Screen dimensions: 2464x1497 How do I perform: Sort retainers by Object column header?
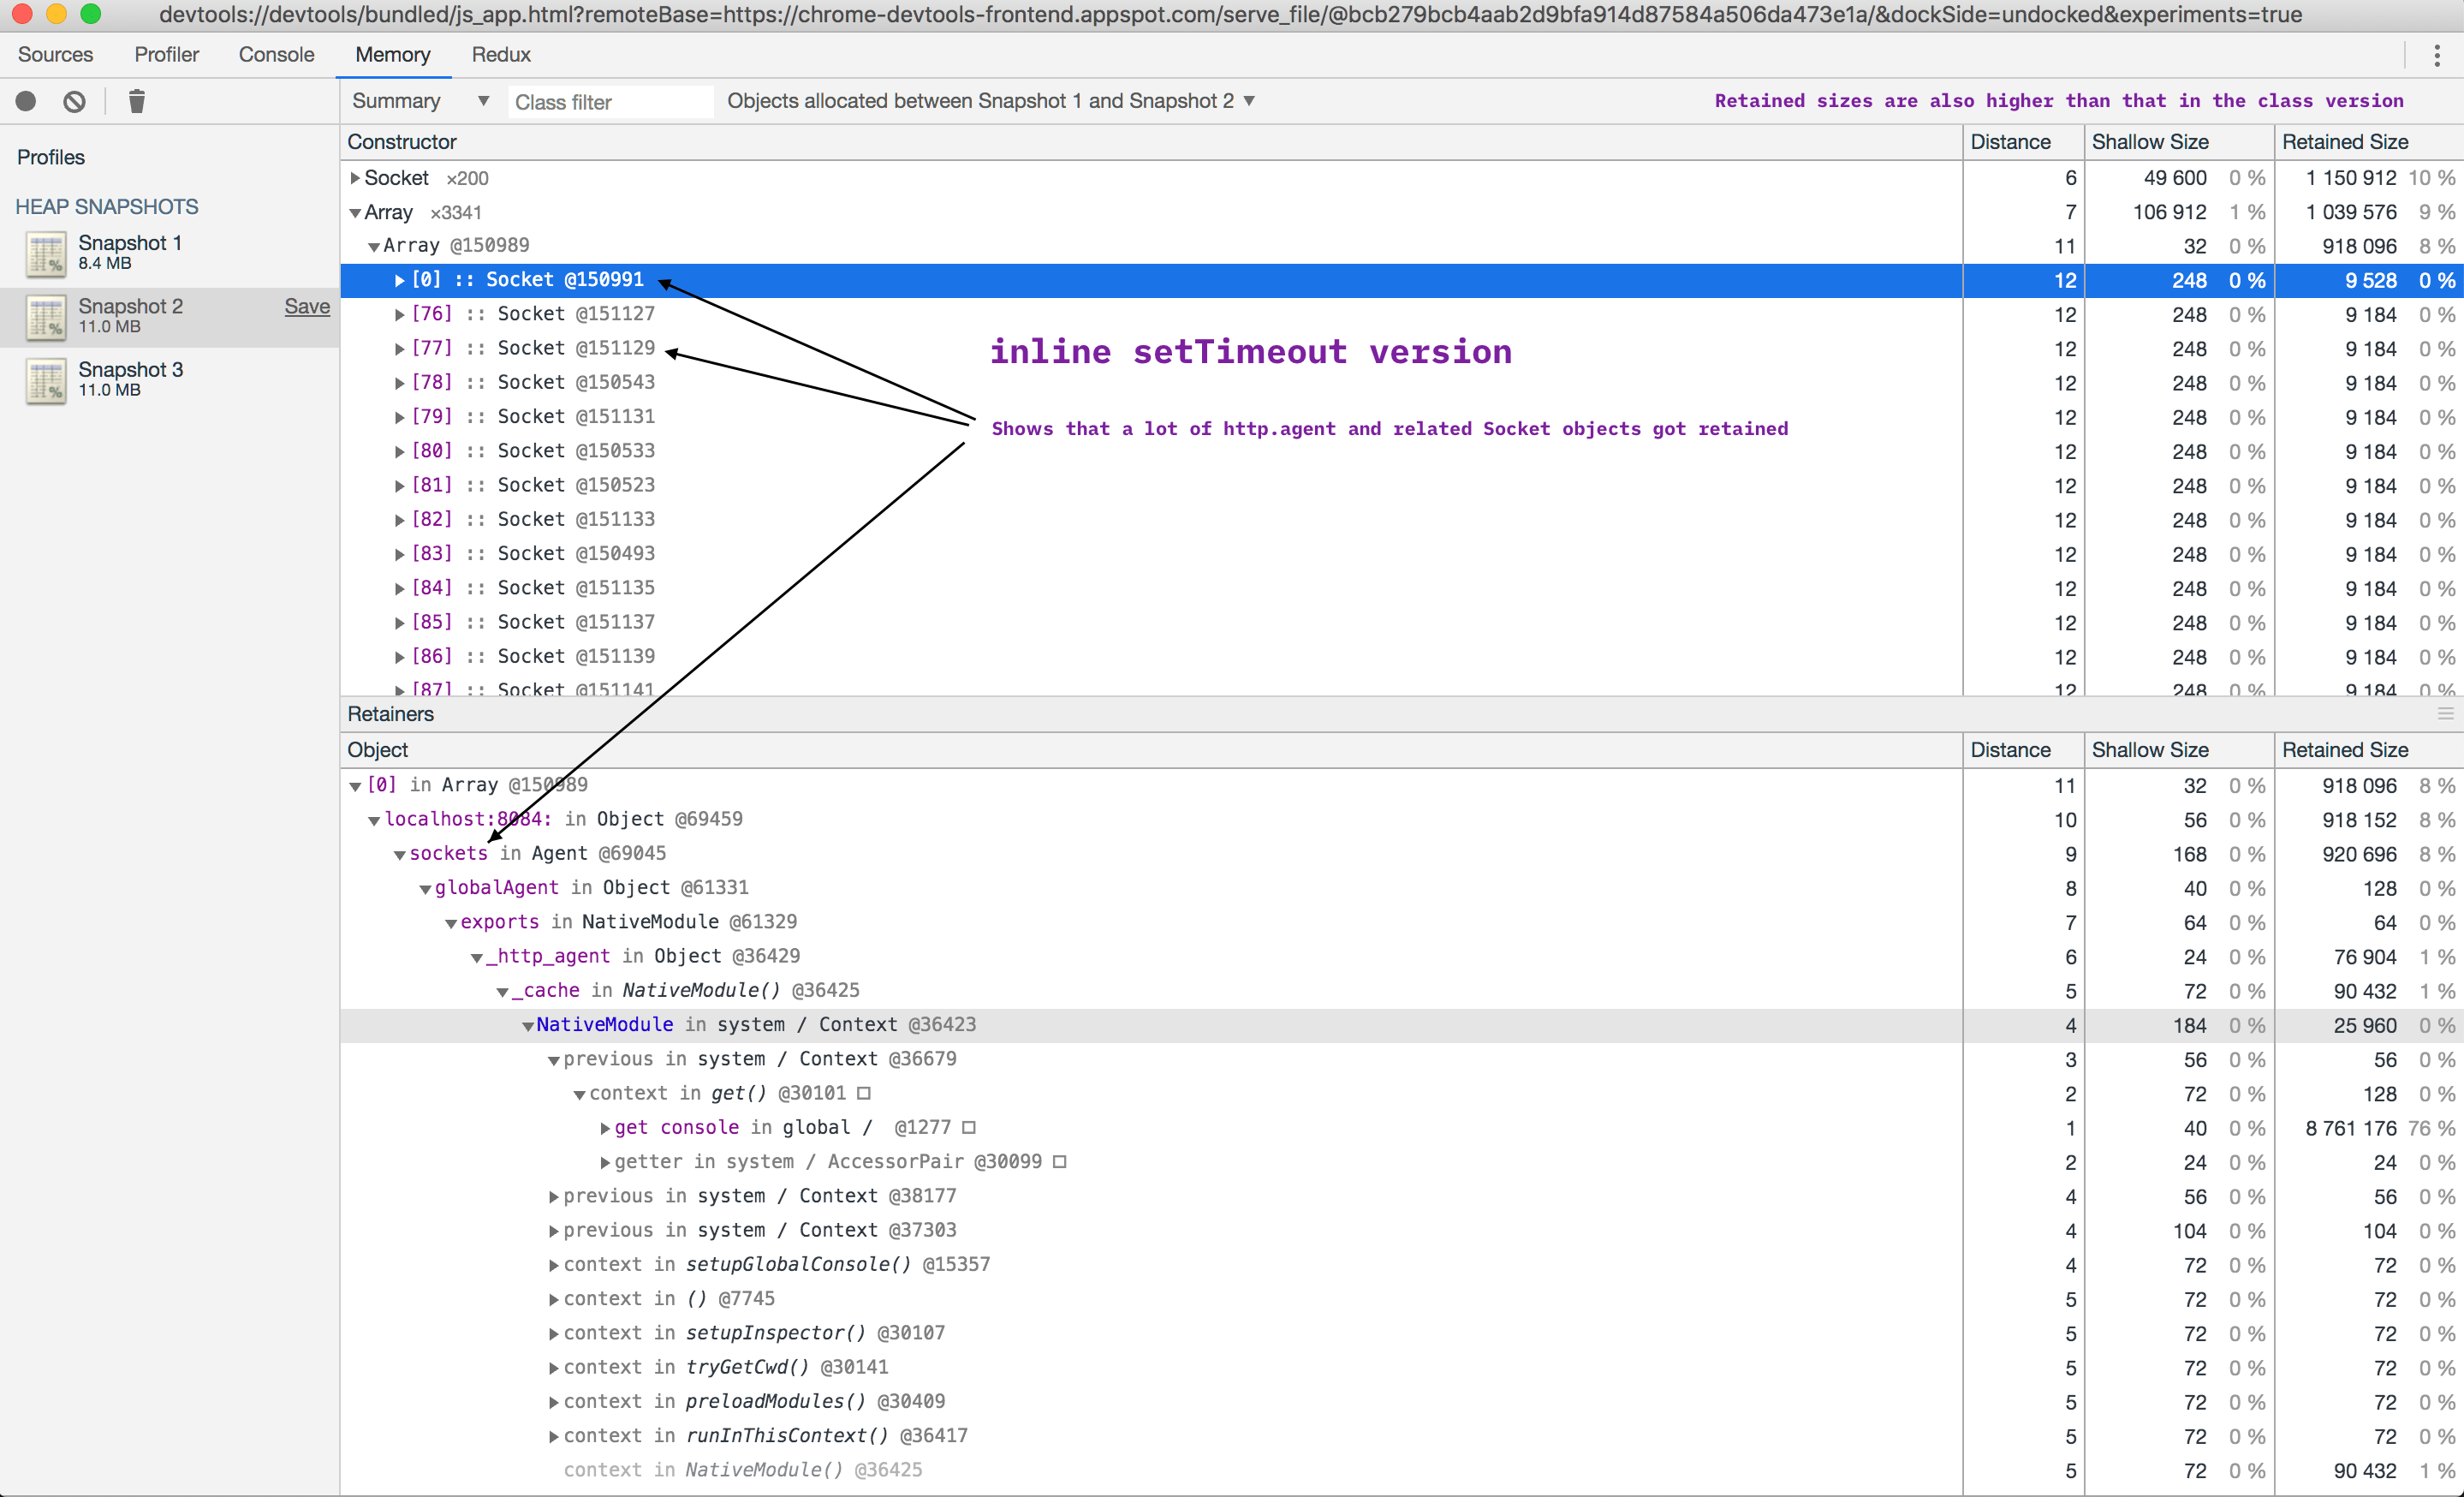coord(1151,750)
